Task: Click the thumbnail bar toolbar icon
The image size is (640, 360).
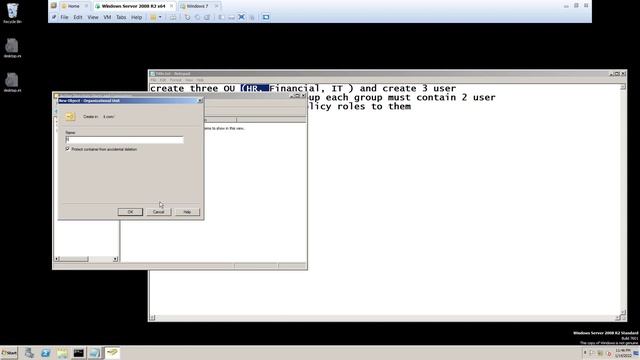Action: pyautogui.click(x=231, y=17)
